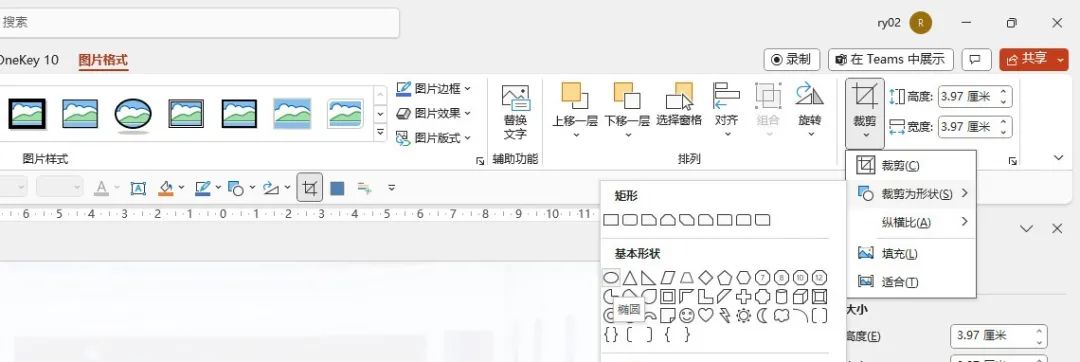This screenshot has width=1080, height=362.
Task: Open 图片效果 dropdown
Action: pyautogui.click(x=434, y=113)
